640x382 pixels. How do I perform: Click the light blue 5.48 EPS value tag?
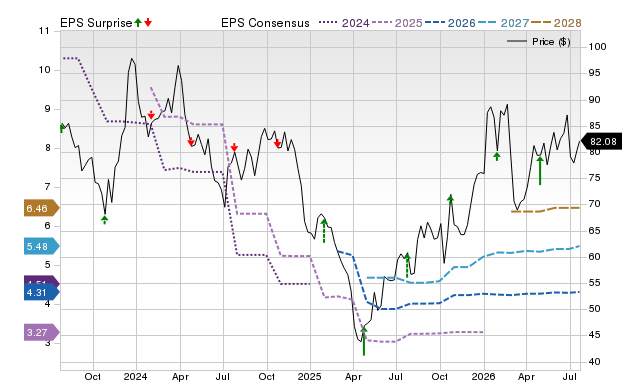[41, 247]
